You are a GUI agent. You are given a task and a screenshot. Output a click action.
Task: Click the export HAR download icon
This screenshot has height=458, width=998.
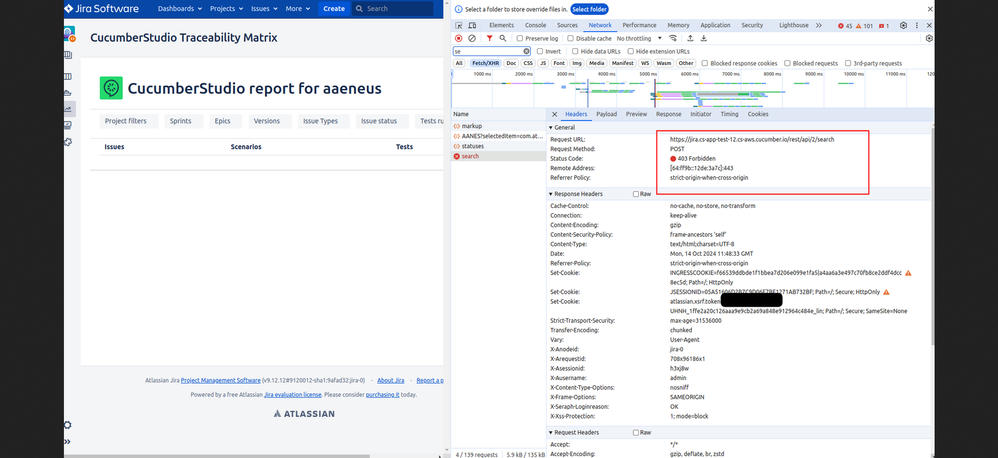click(x=703, y=38)
